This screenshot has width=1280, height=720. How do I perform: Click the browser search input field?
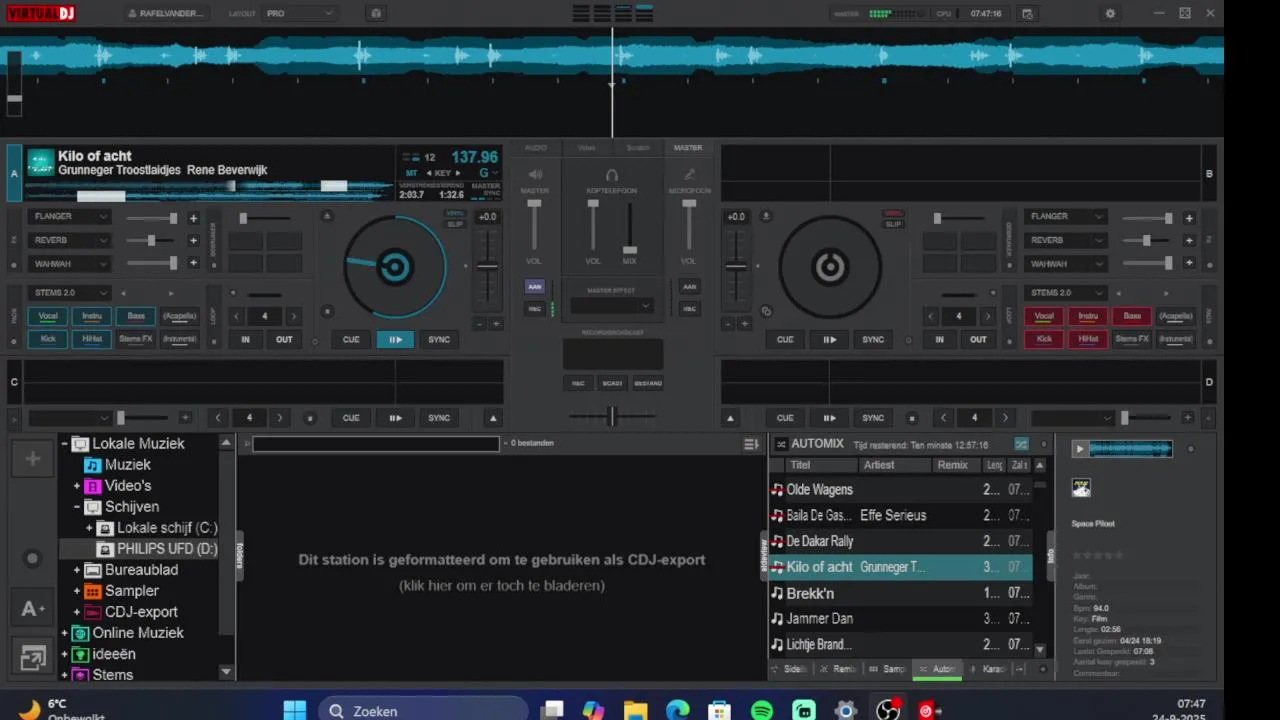[376, 444]
